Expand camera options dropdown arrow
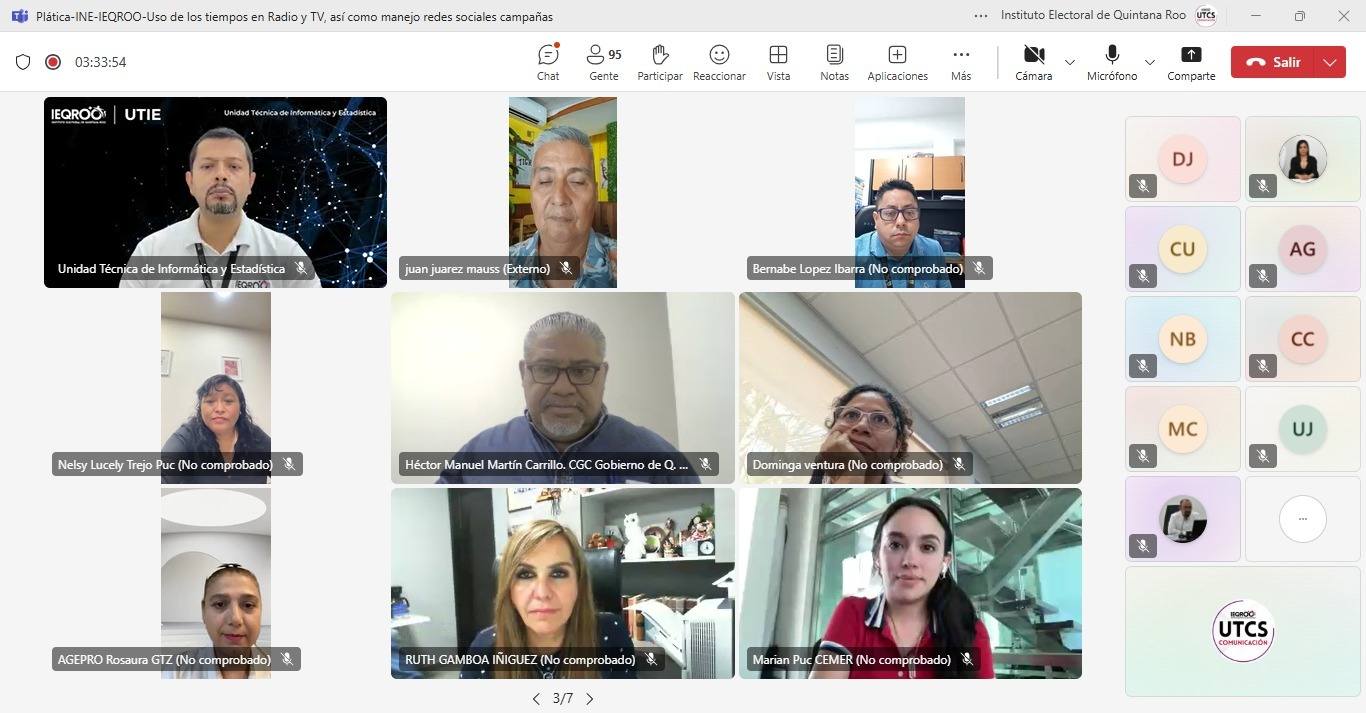The height and width of the screenshot is (713, 1366). click(1070, 62)
